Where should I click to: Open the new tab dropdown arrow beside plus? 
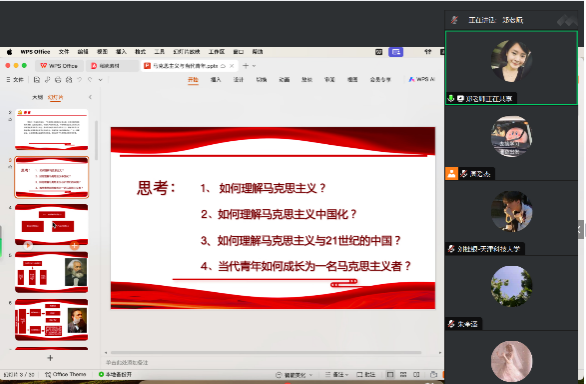(254, 66)
